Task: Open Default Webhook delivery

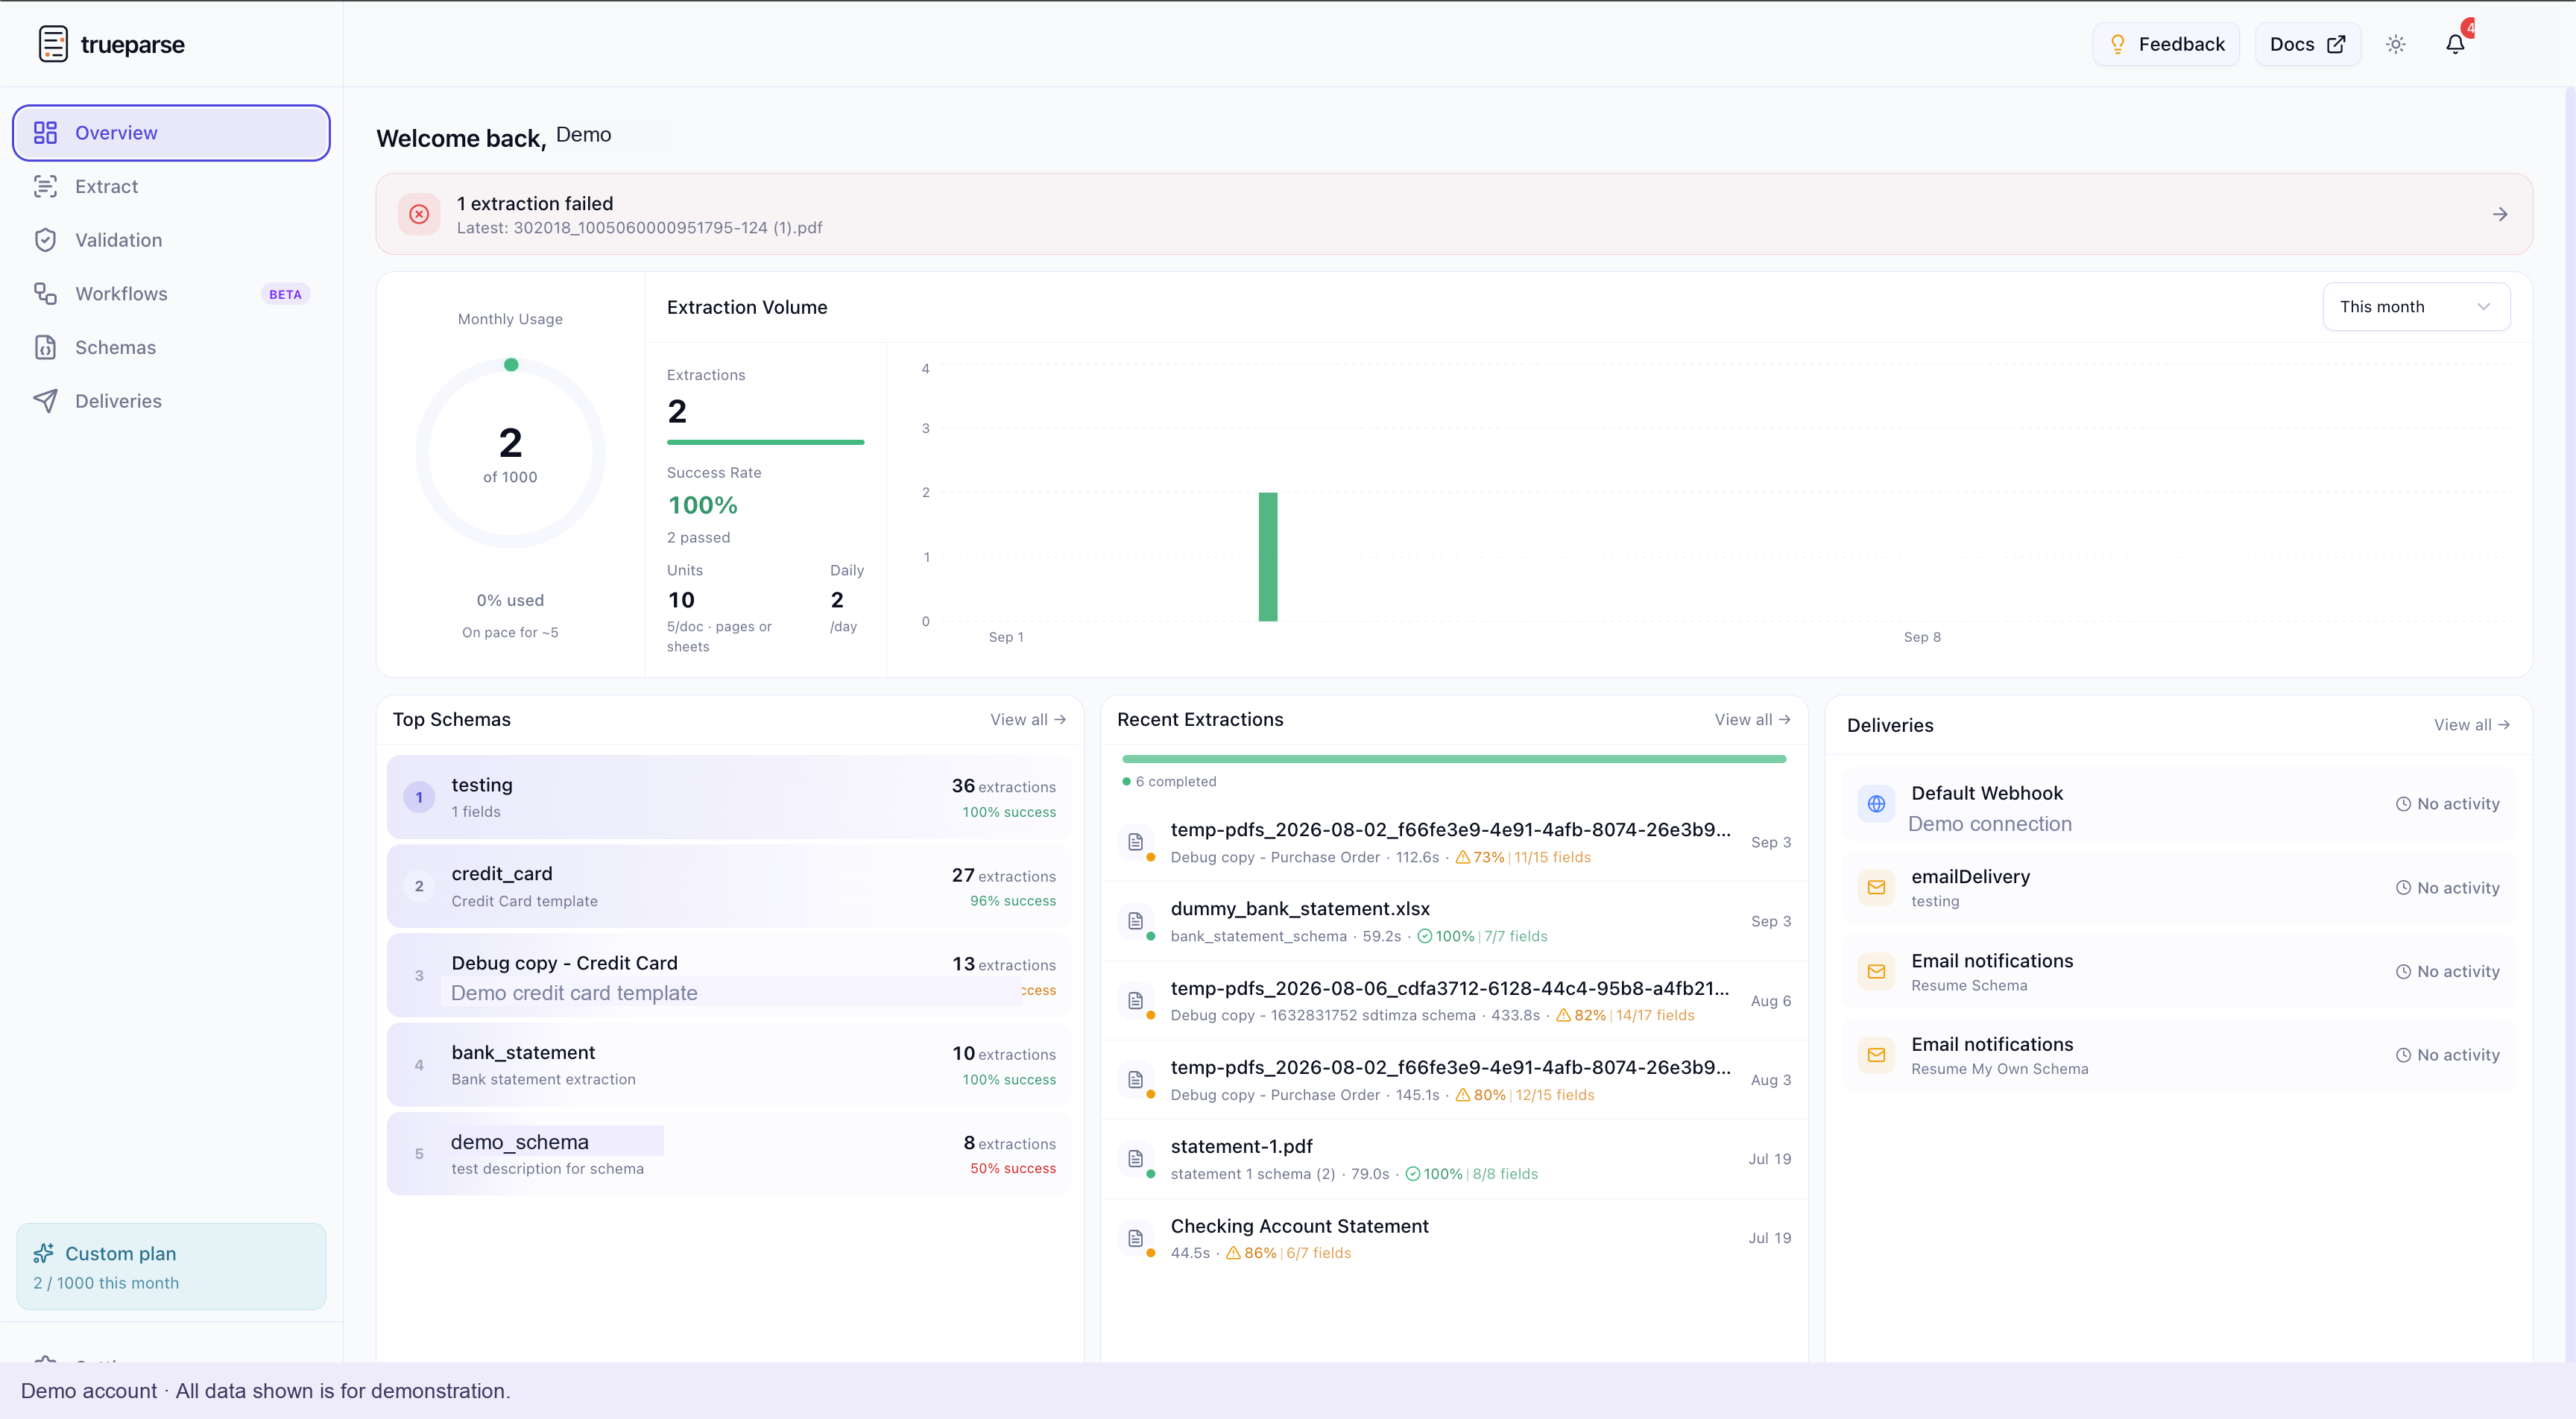Action: (x=2178, y=804)
